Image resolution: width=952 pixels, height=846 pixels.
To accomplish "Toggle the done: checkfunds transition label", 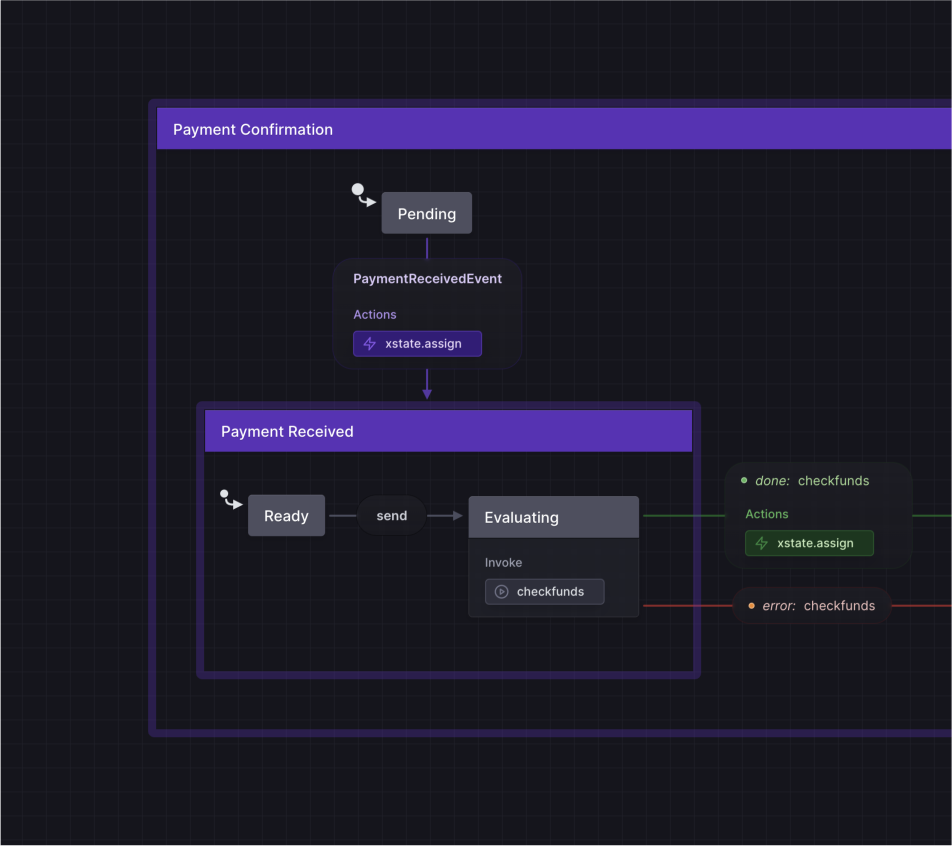I will click(x=812, y=481).
